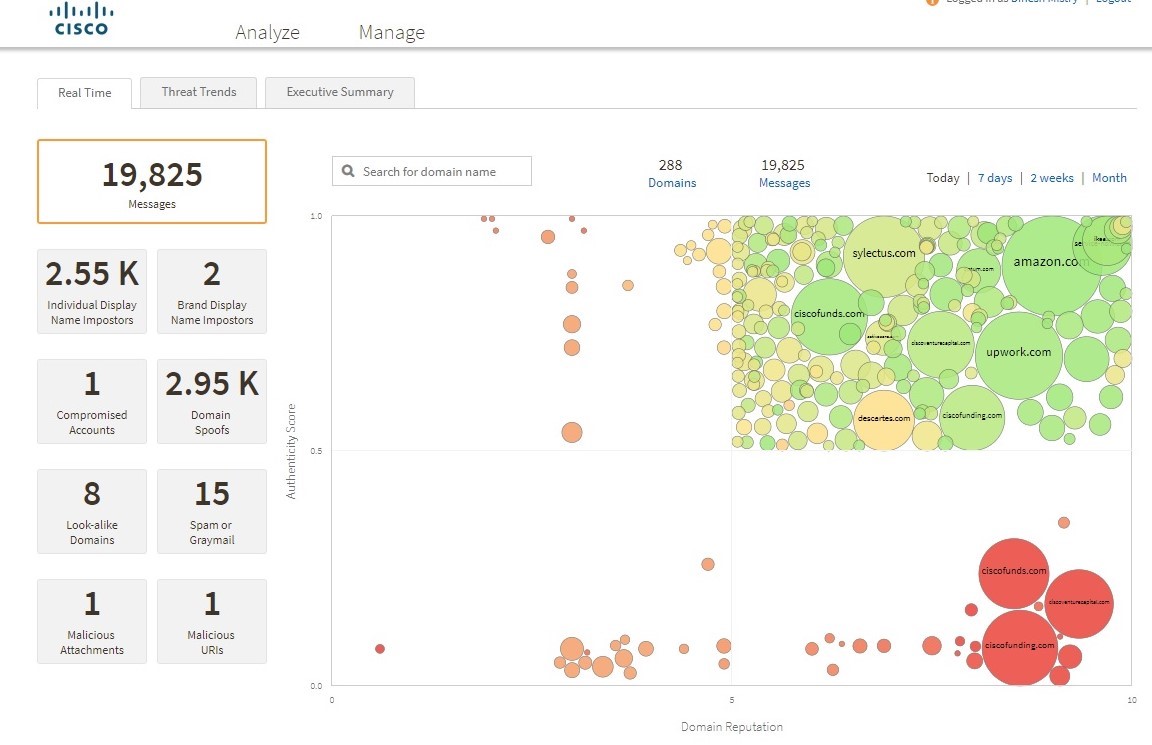1152x745 pixels.
Task: Click the red ciscofunding.com bubble
Action: pos(1019,645)
